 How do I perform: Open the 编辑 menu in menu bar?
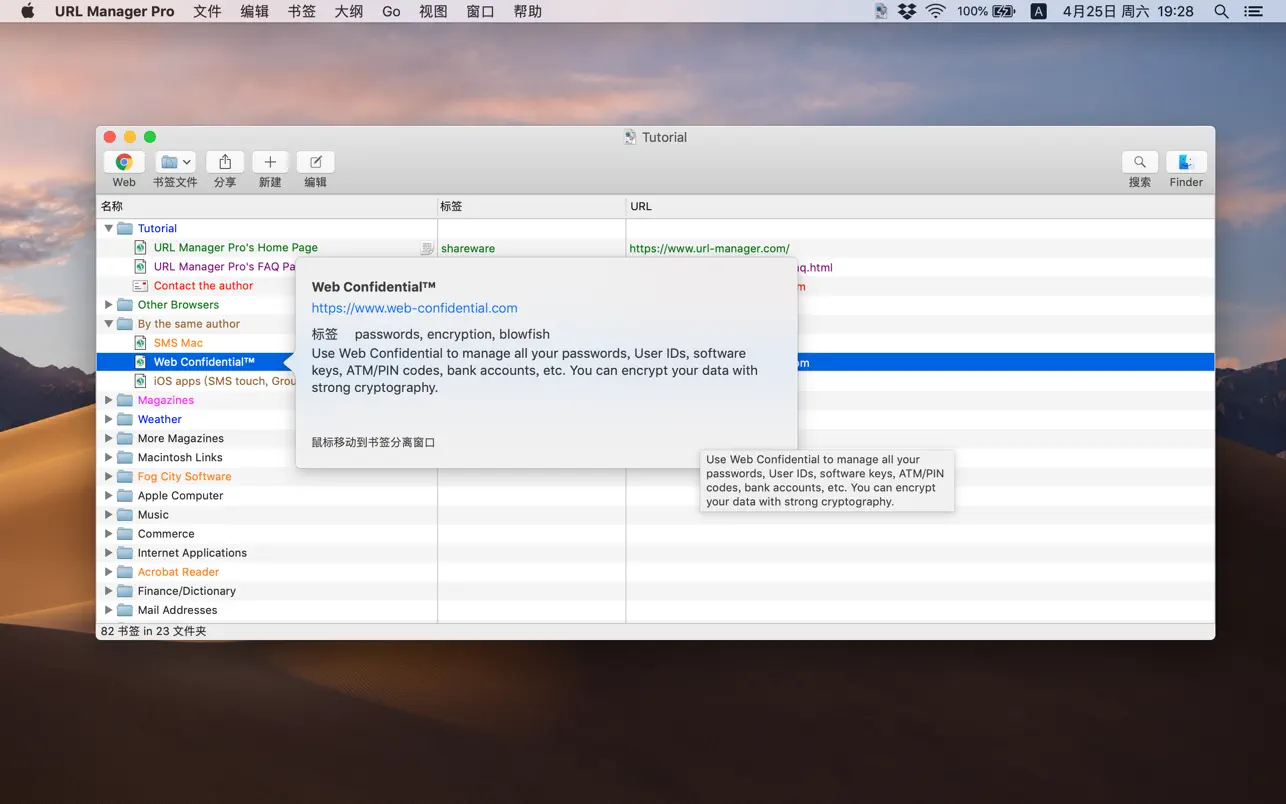[x=255, y=12]
